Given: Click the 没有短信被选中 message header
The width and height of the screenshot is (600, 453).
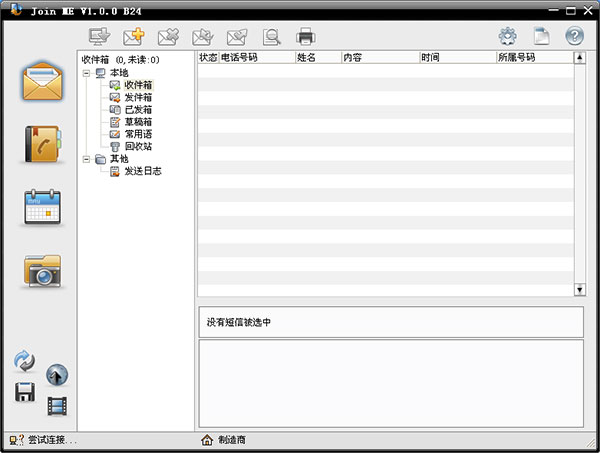Looking at the screenshot, I should click(239, 323).
